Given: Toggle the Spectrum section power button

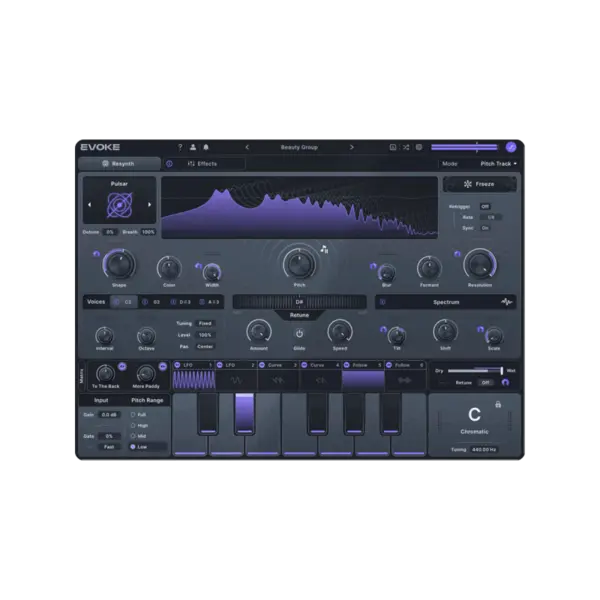Looking at the screenshot, I should pos(382,302).
